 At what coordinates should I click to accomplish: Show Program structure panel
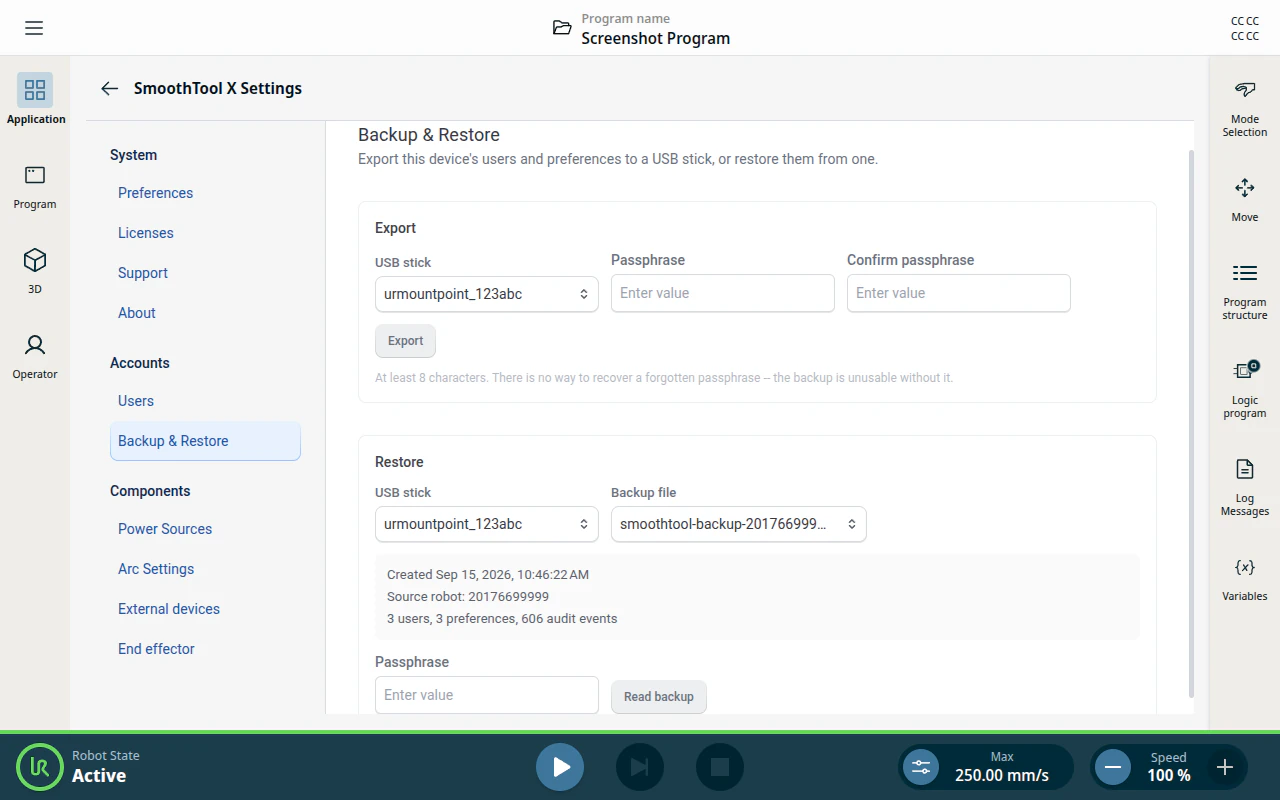1245,292
